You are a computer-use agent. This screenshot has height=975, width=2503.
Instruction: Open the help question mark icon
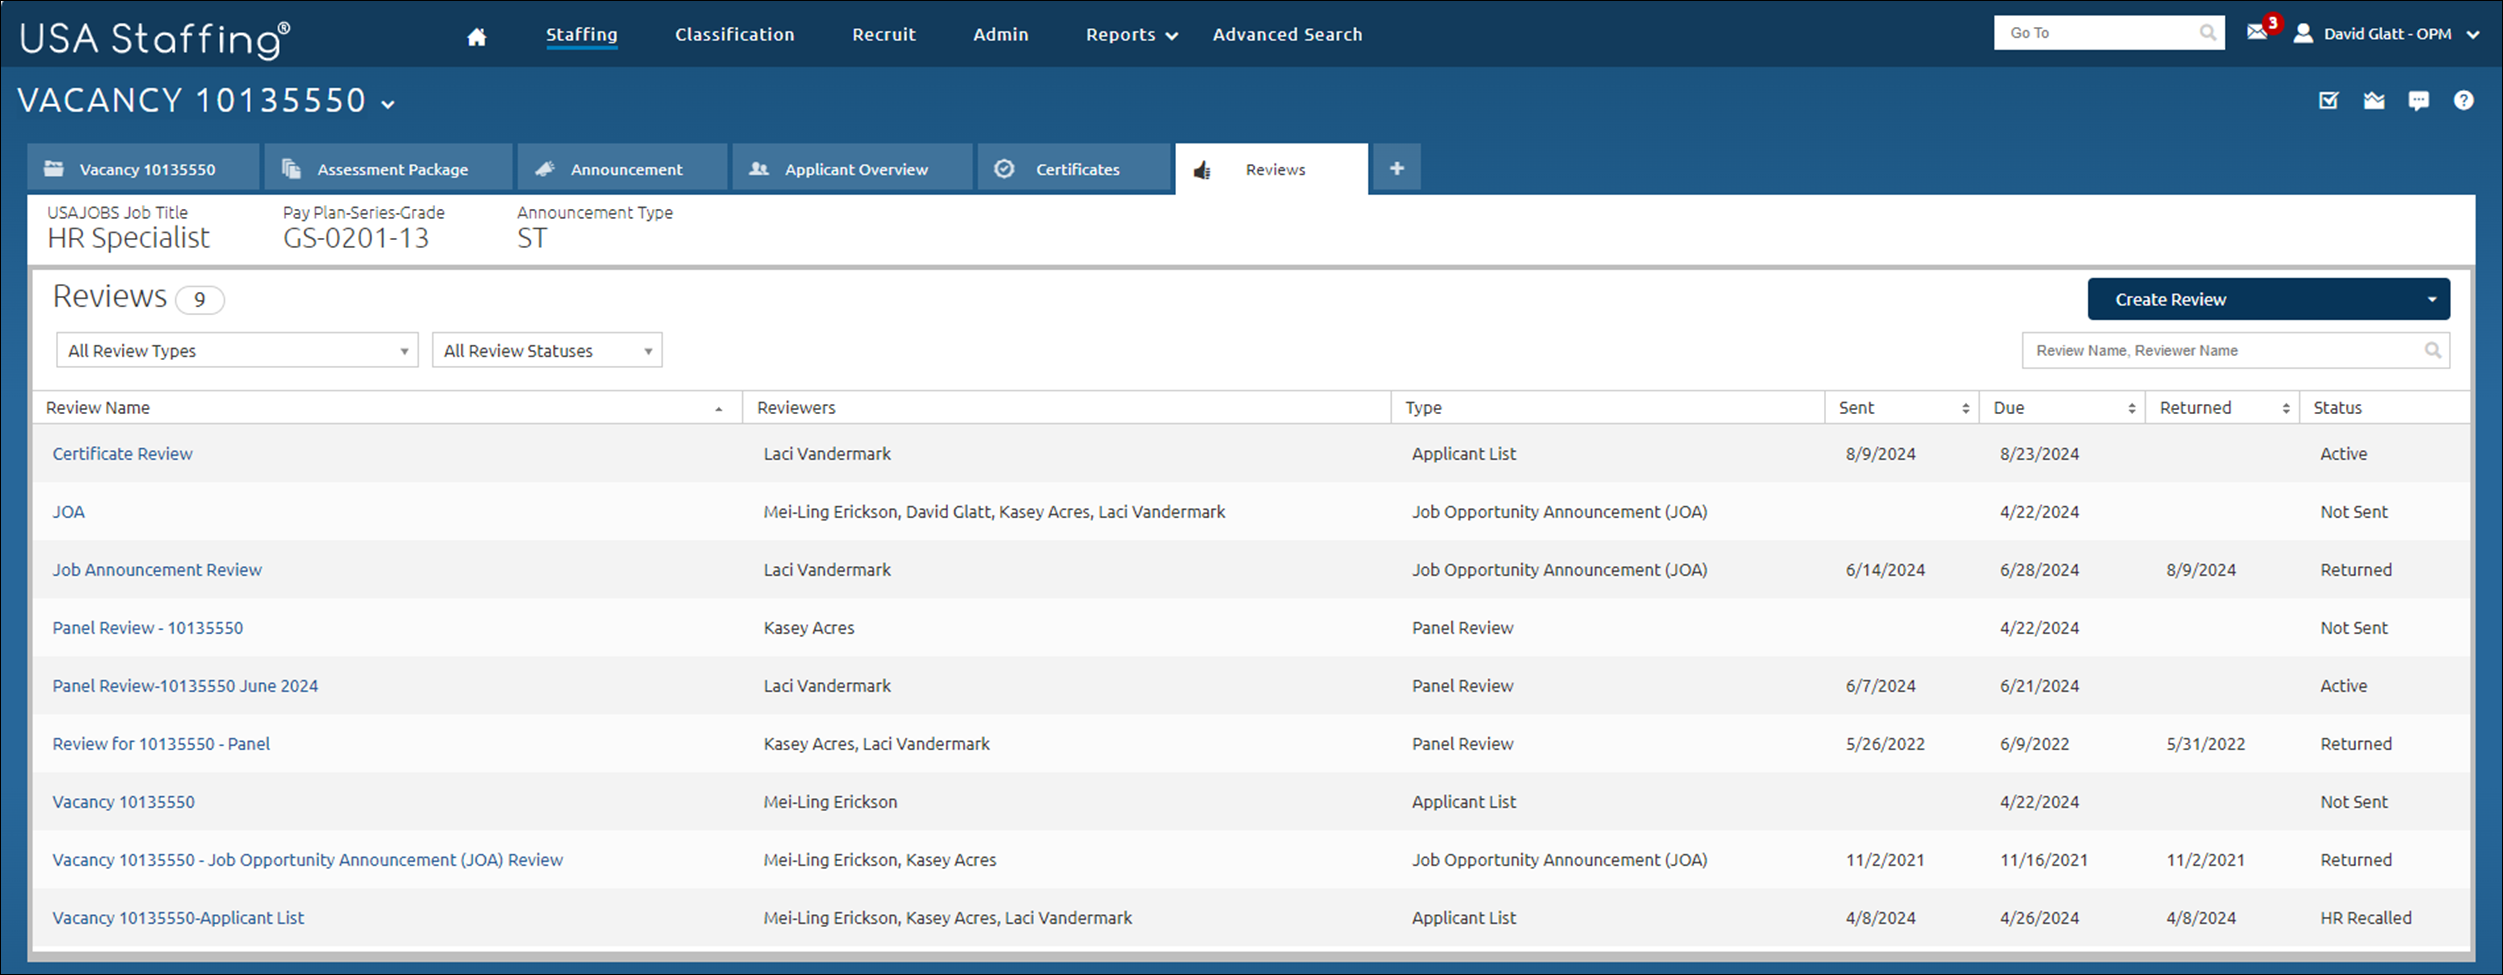pos(2464,100)
